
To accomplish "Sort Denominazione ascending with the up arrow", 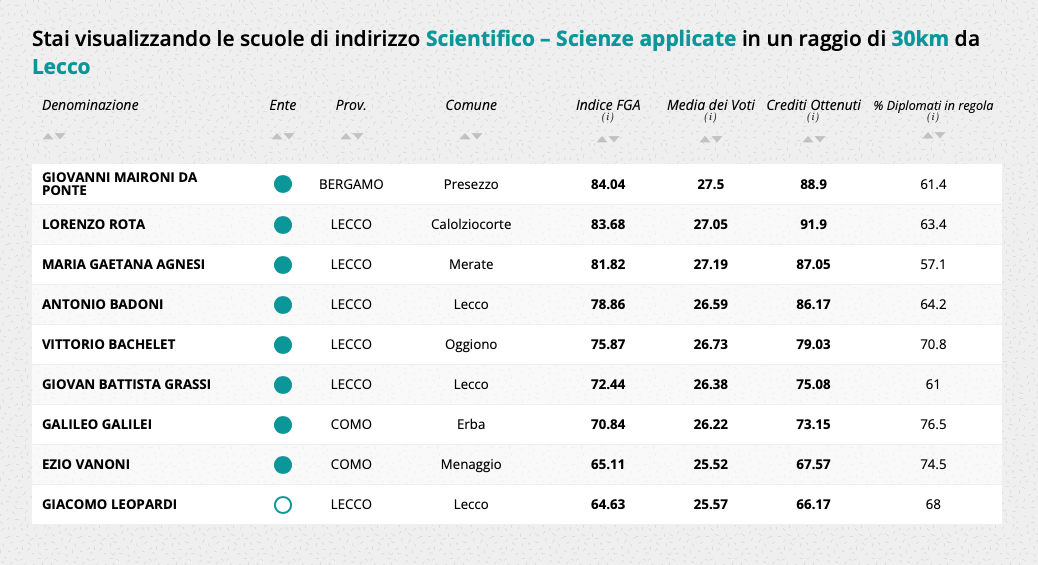I will (48, 136).
